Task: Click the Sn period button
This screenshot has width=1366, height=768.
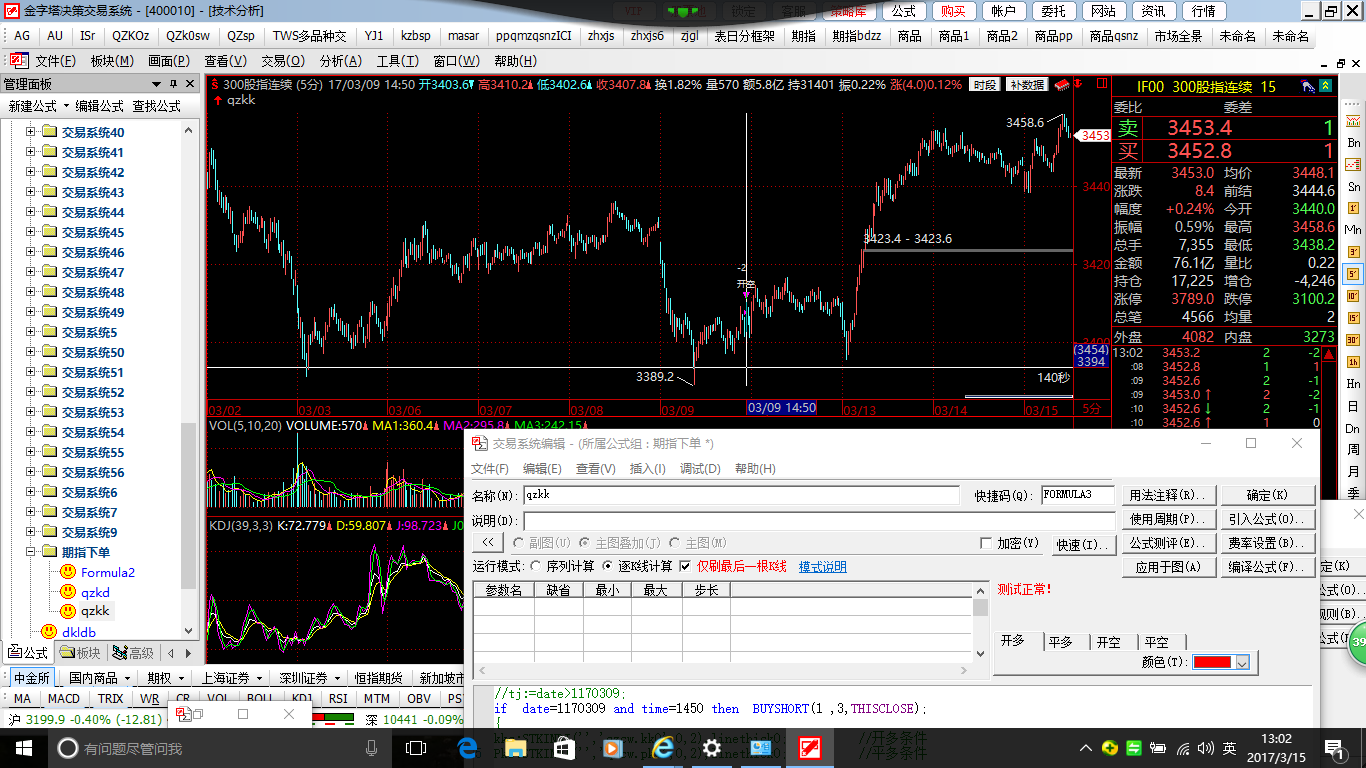Action: click(1353, 186)
